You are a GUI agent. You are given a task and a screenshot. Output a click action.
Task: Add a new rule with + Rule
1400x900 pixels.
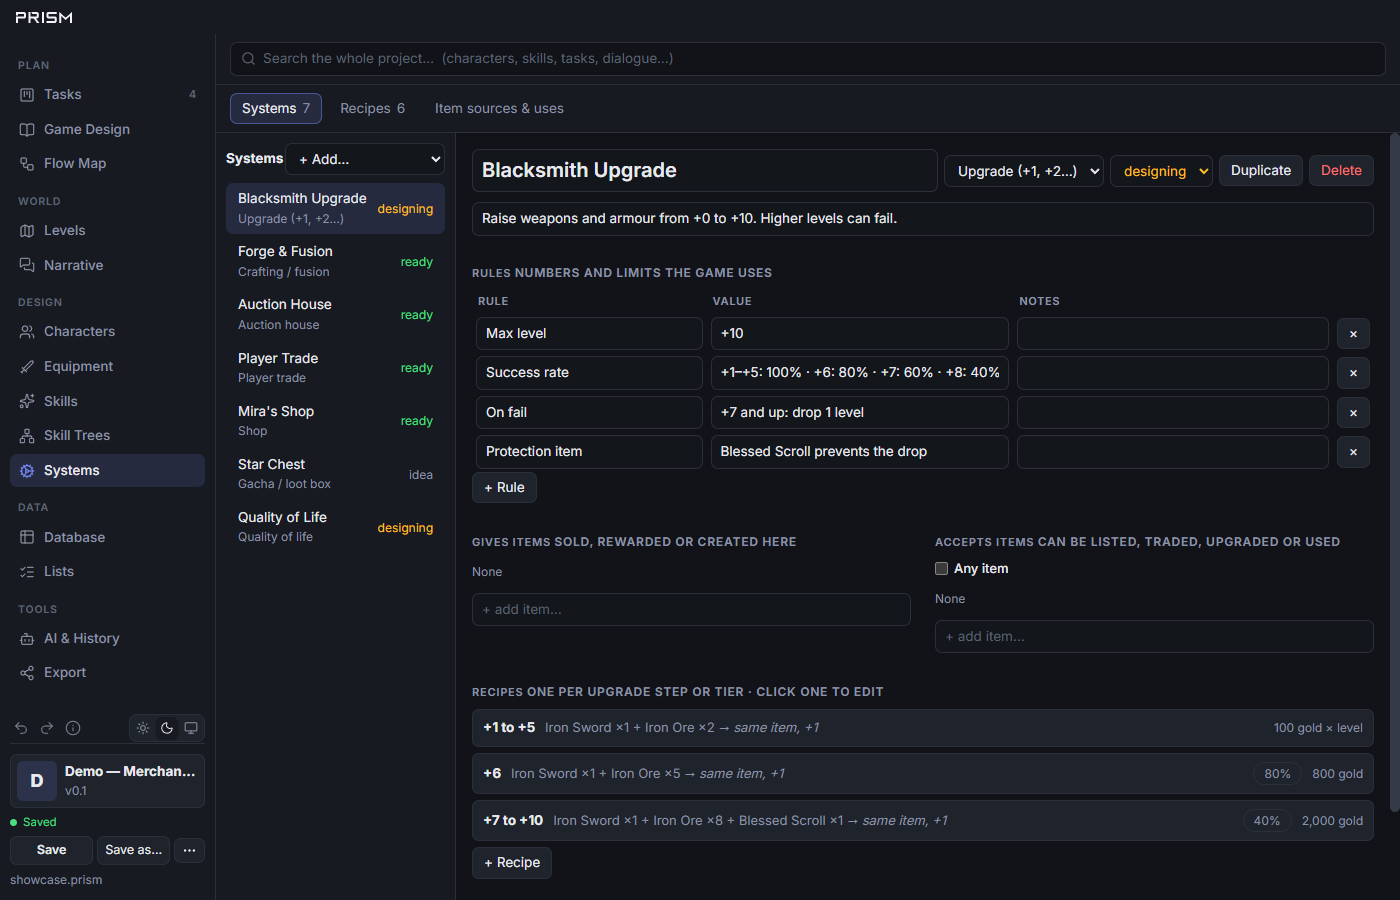504,487
